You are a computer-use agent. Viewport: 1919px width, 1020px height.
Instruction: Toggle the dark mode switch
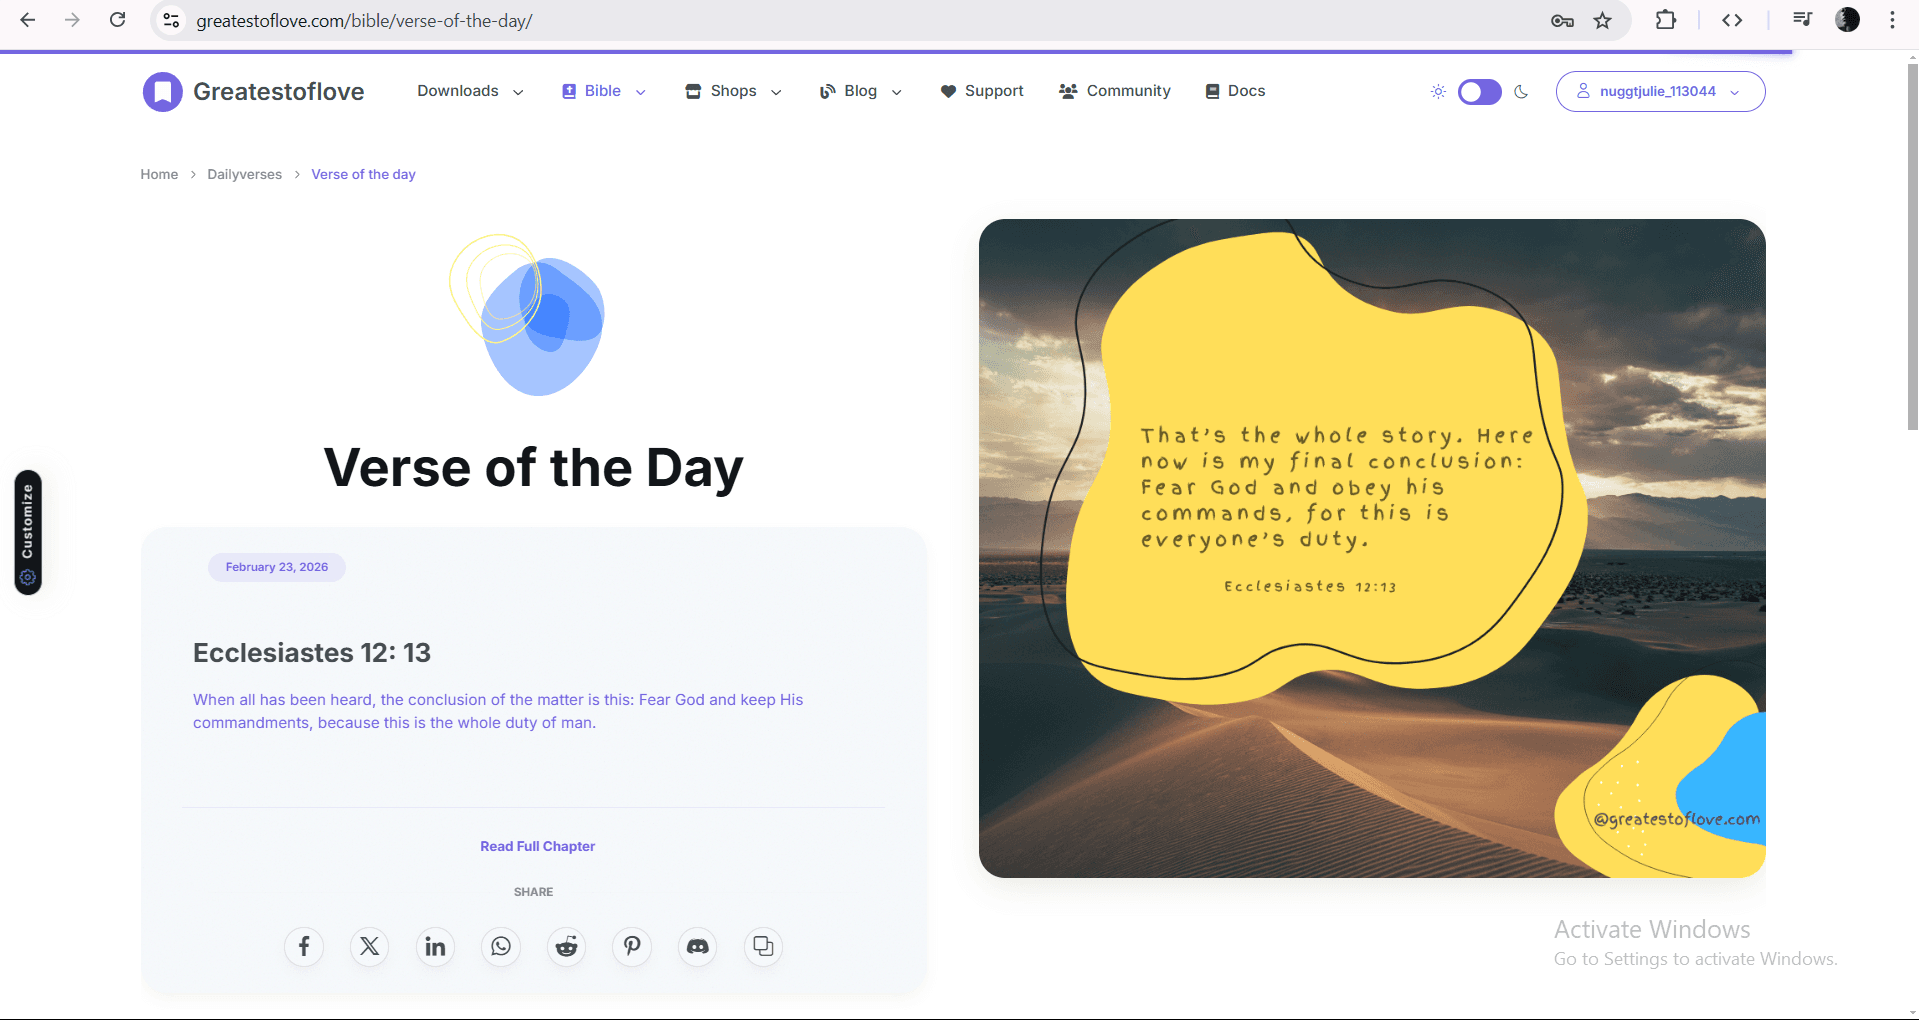(x=1479, y=92)
